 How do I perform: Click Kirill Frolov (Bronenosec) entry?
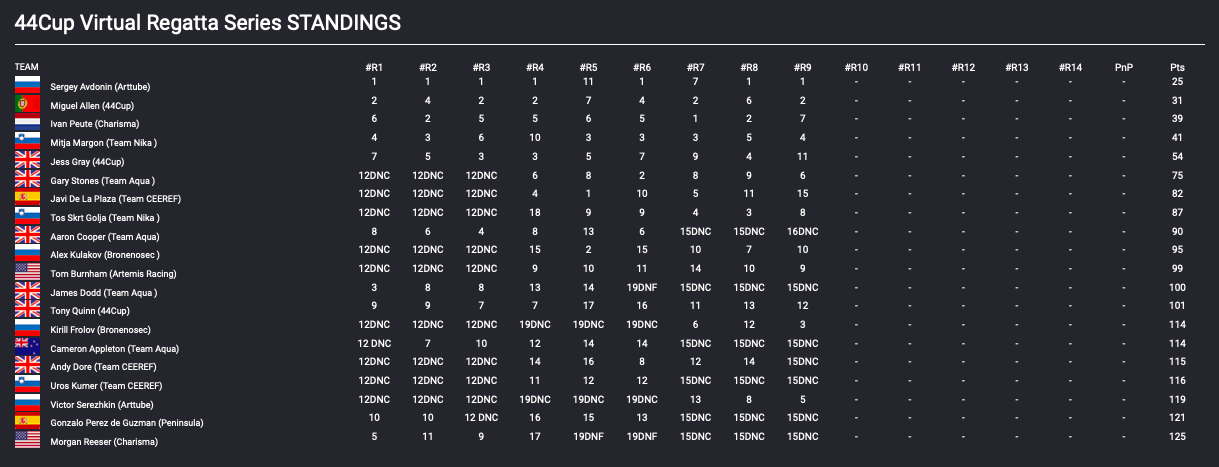100,330
